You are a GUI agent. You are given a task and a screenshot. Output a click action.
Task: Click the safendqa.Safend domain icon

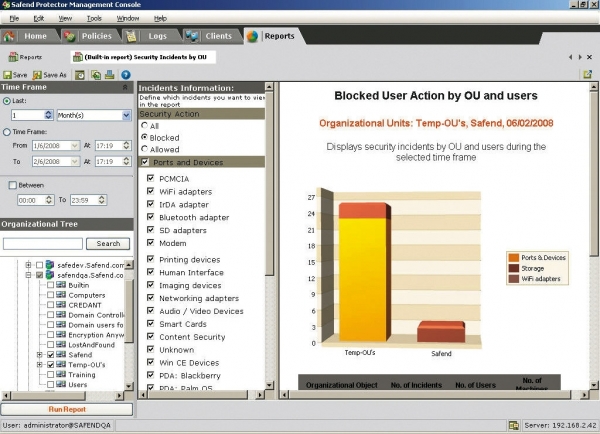pos(50,275)
